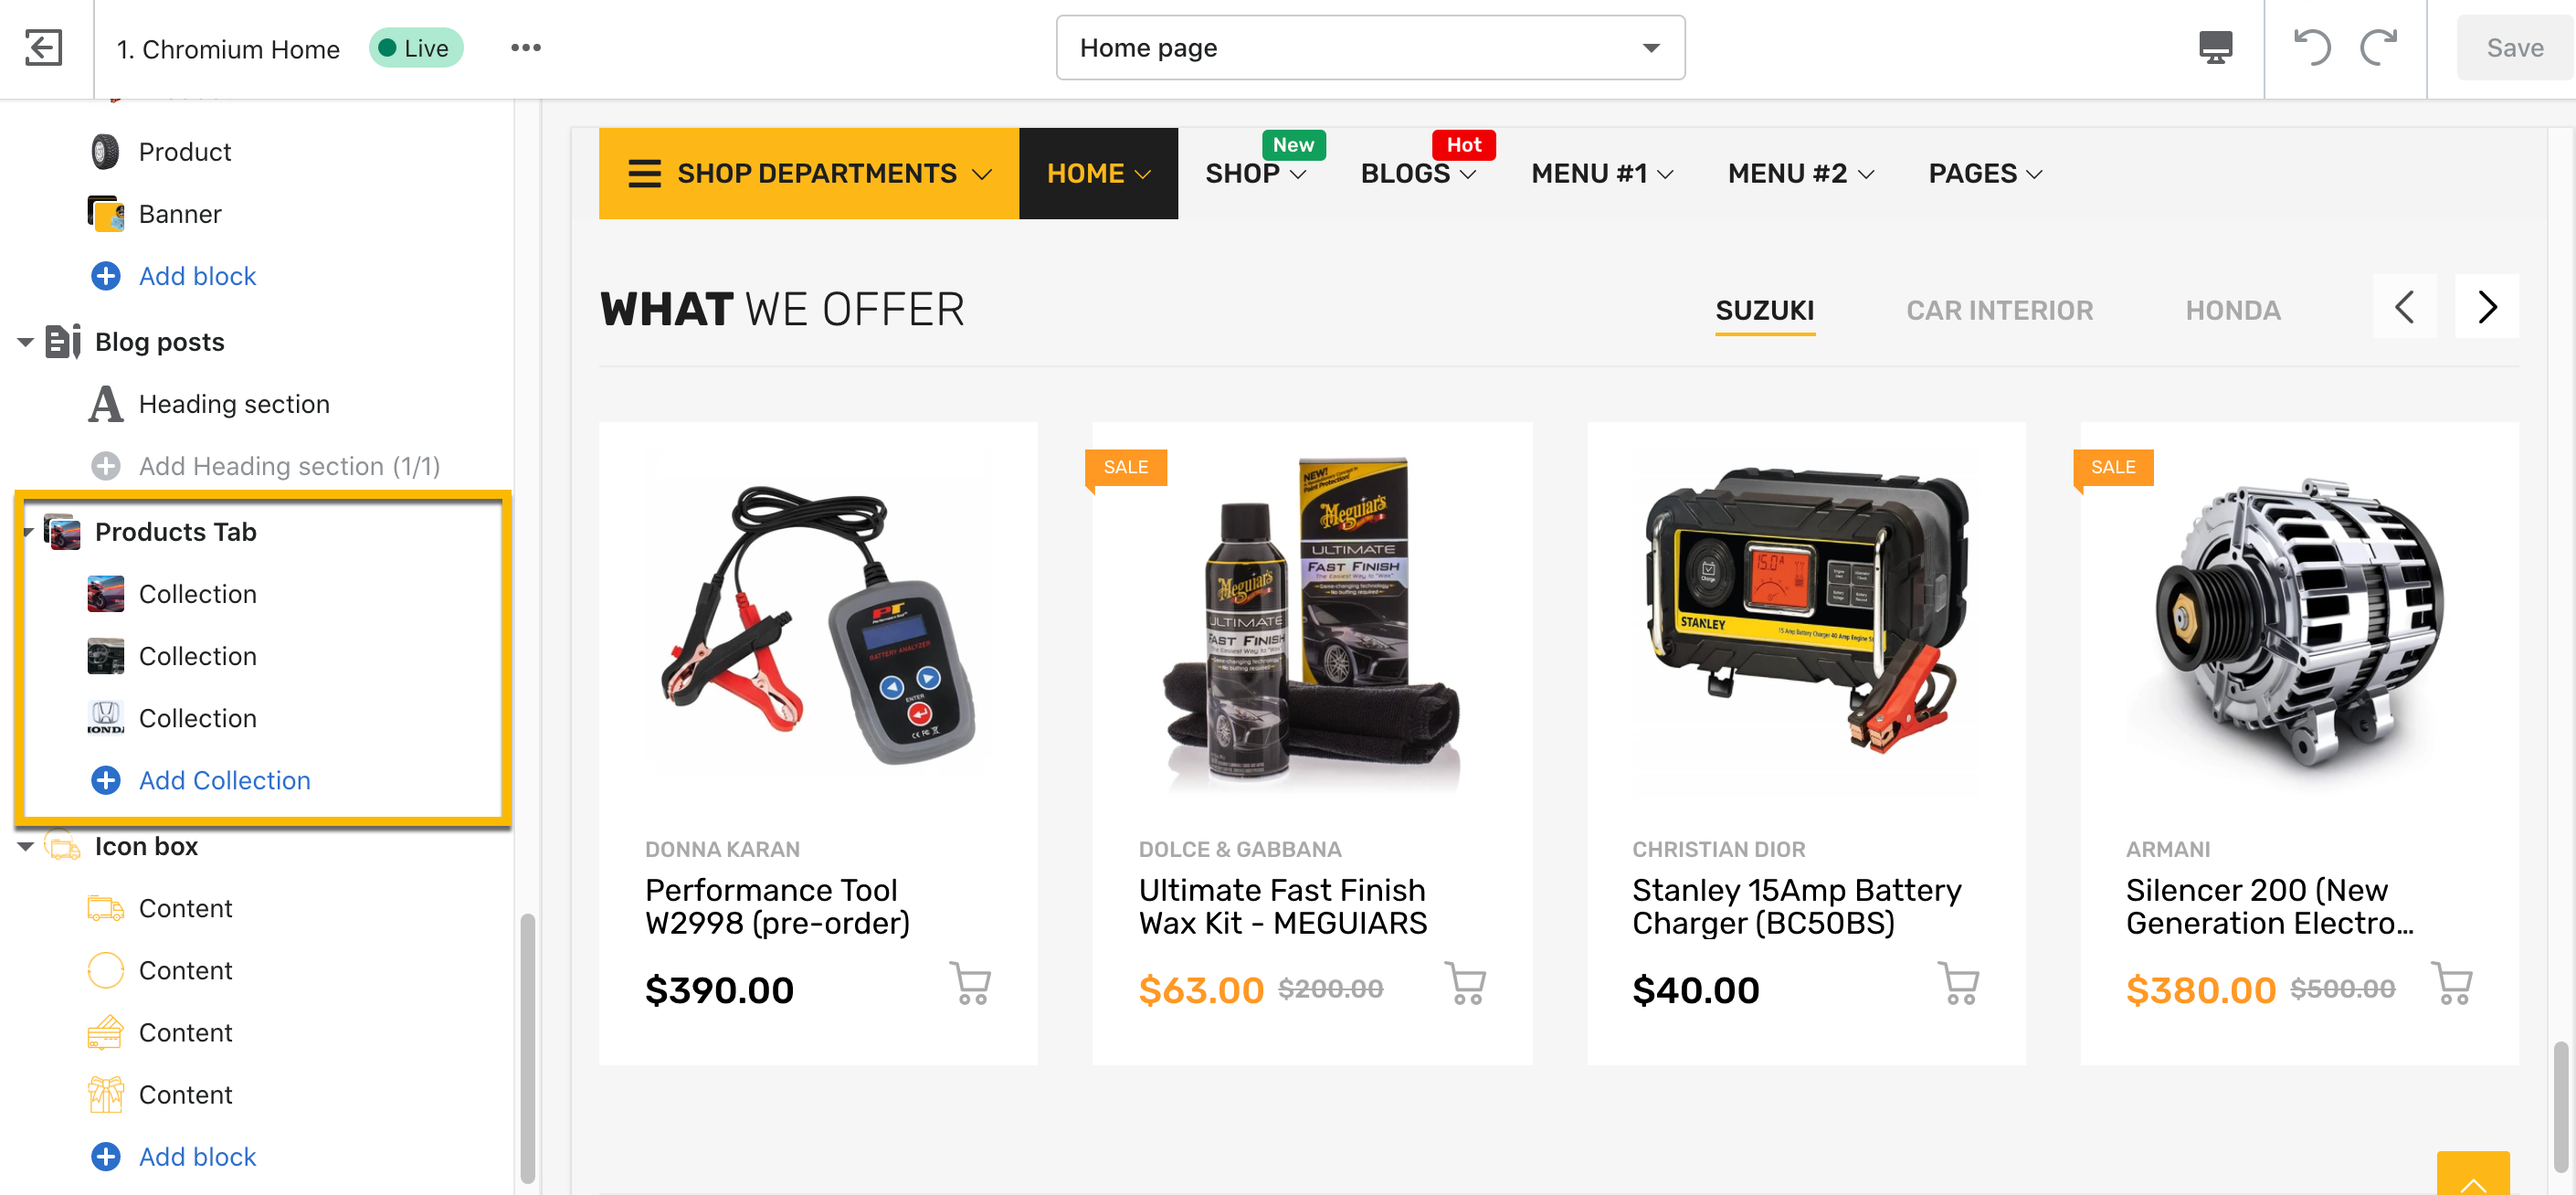Open the Blogs menu item
This screenshot has height=1195, width=2576.
pos(1418,174)
